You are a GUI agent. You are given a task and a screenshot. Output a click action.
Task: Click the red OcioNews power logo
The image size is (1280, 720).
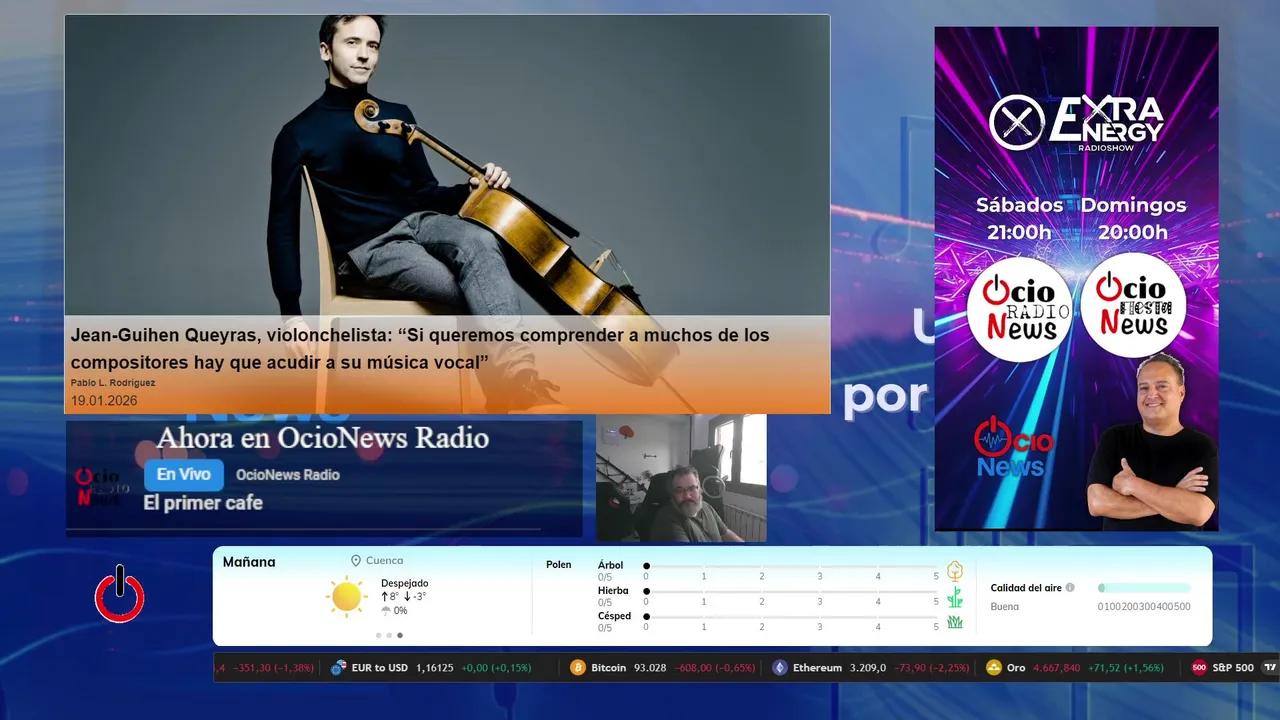point(119,594)
